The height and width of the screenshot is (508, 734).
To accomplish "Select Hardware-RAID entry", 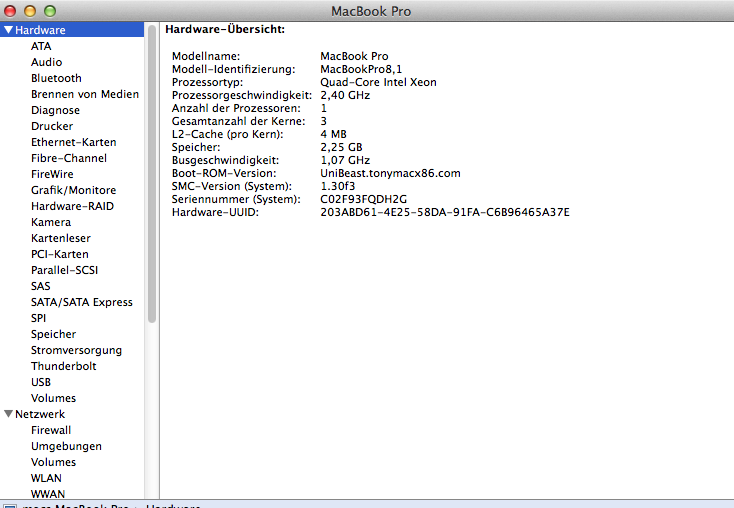I will (72, 206).
